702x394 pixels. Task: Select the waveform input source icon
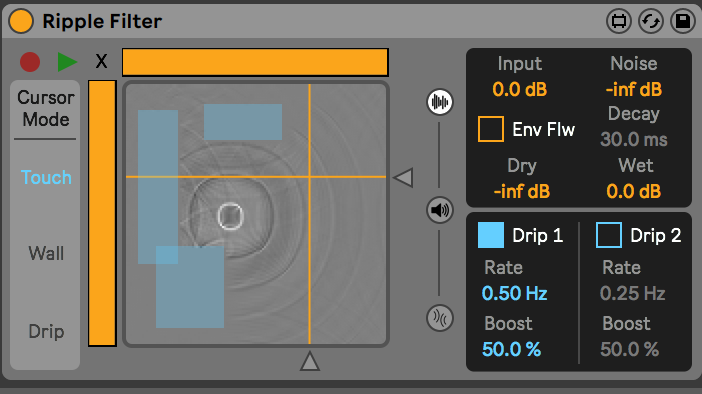[x=440, y=102]
